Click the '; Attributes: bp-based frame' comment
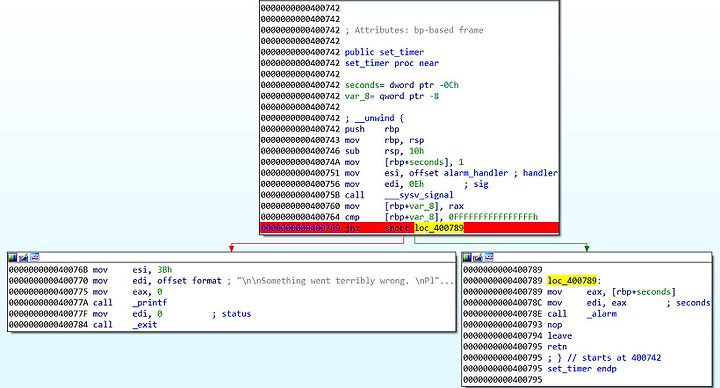The height and width of the screenshot is (388, 720). click(414, 30)
